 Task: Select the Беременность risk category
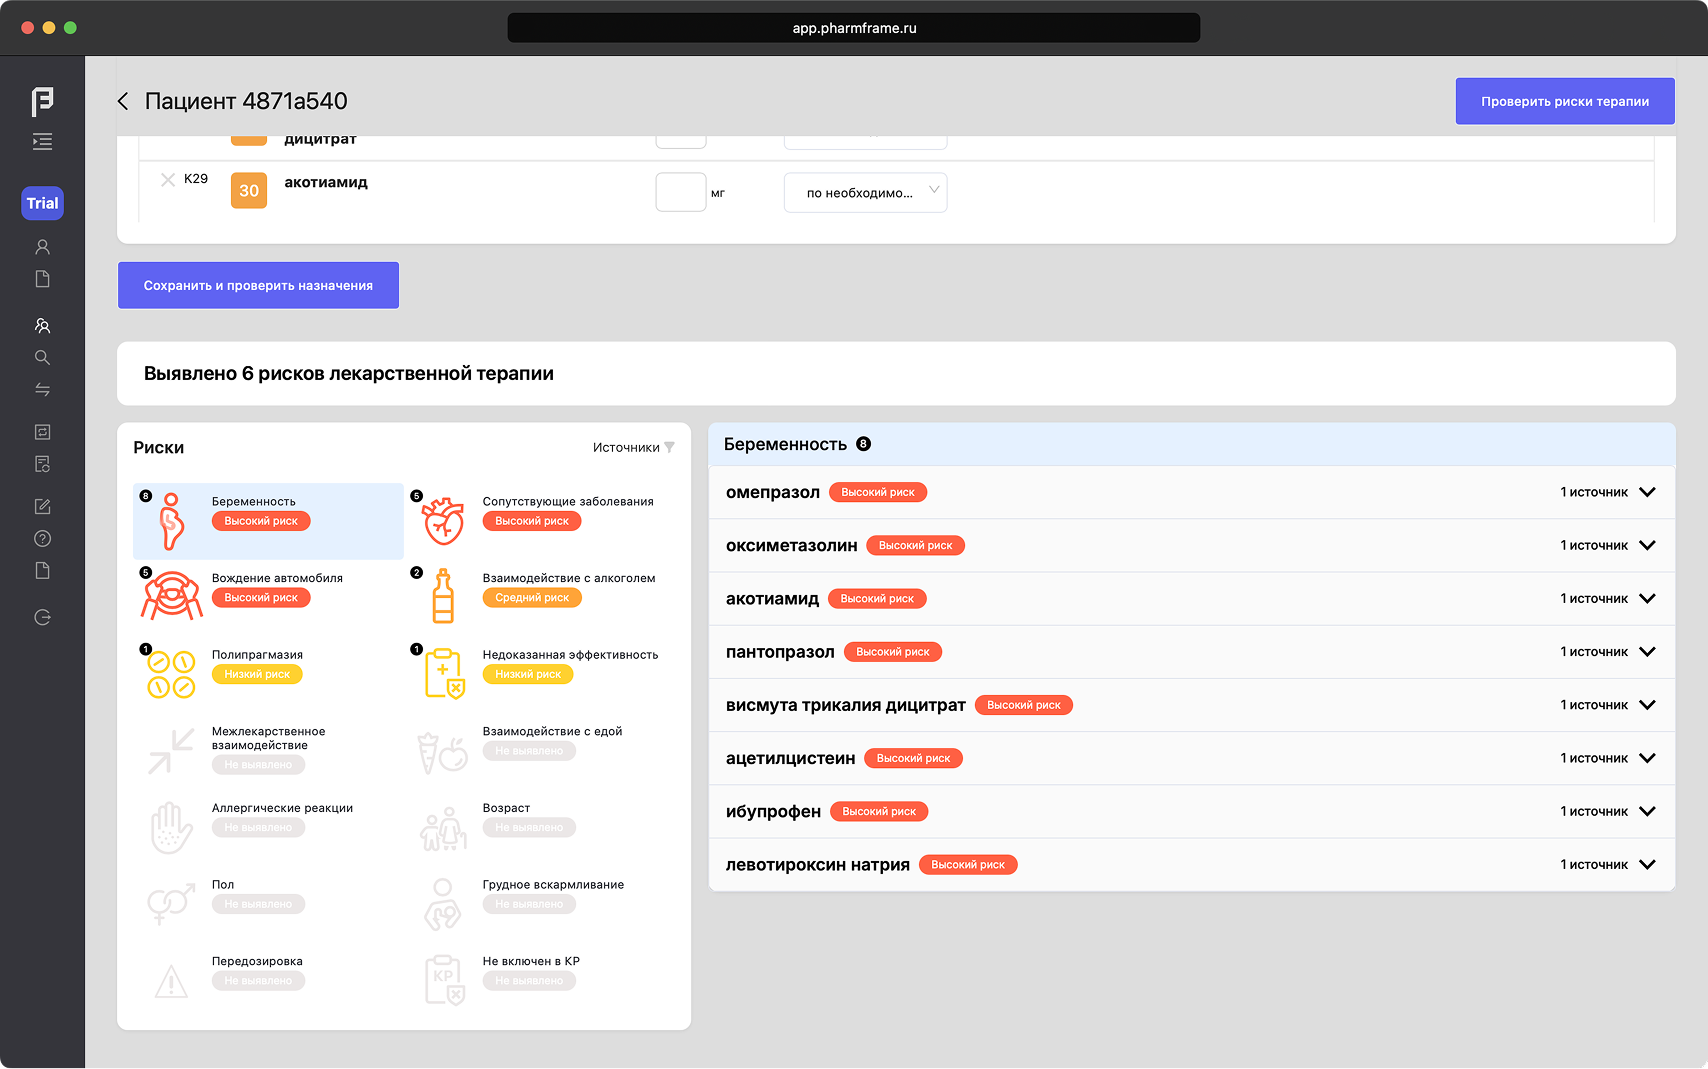point(268,521)
